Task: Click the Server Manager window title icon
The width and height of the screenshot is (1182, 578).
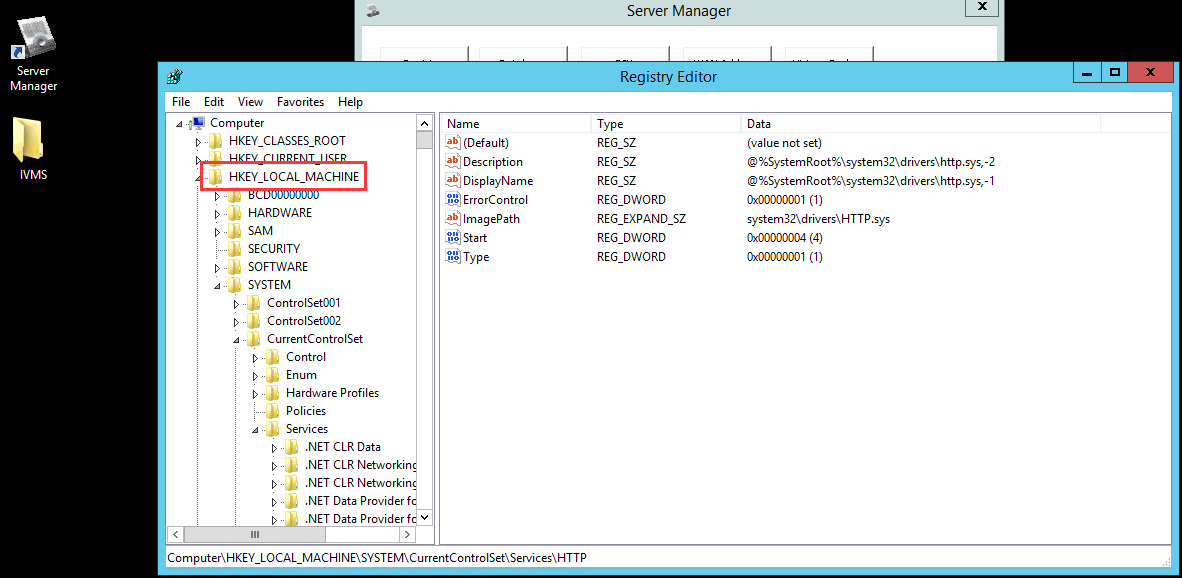Action: [x=373, y=11]
